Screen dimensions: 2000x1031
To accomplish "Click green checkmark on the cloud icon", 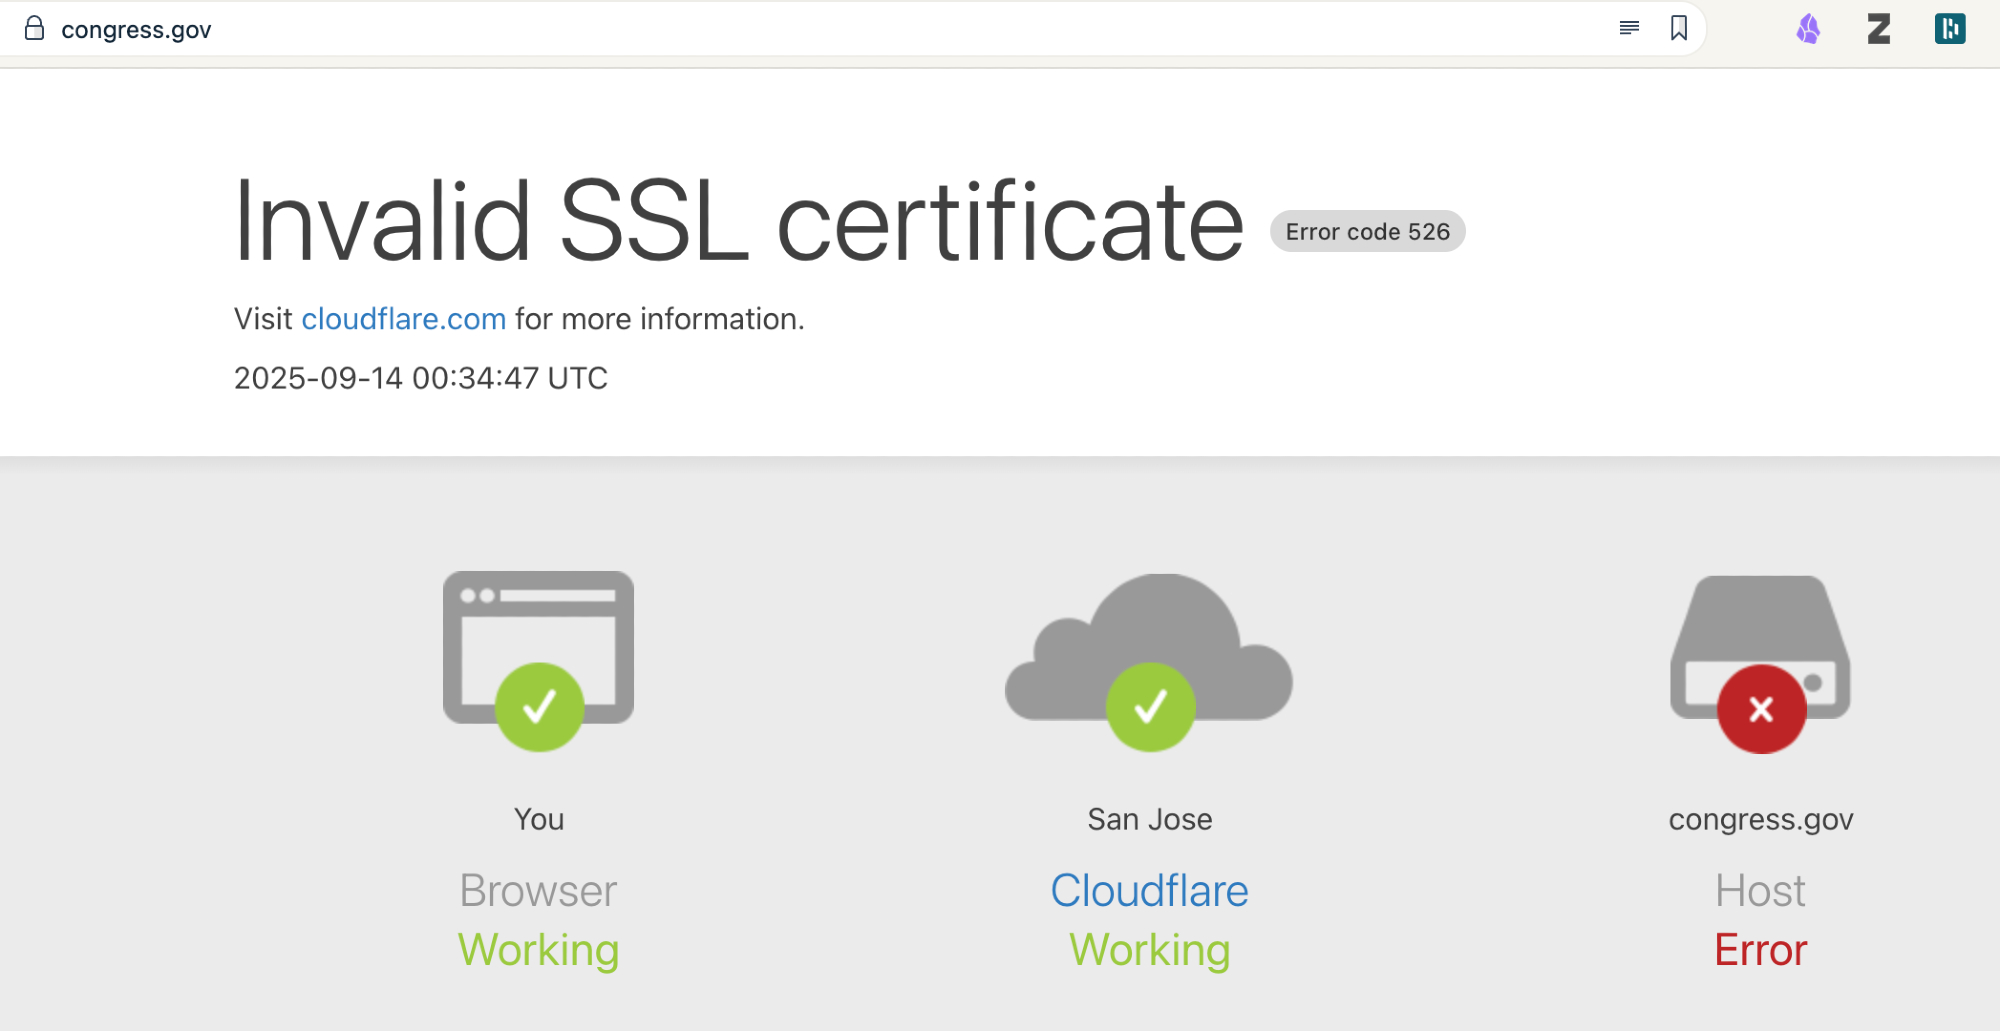I will coord(1150,707).
